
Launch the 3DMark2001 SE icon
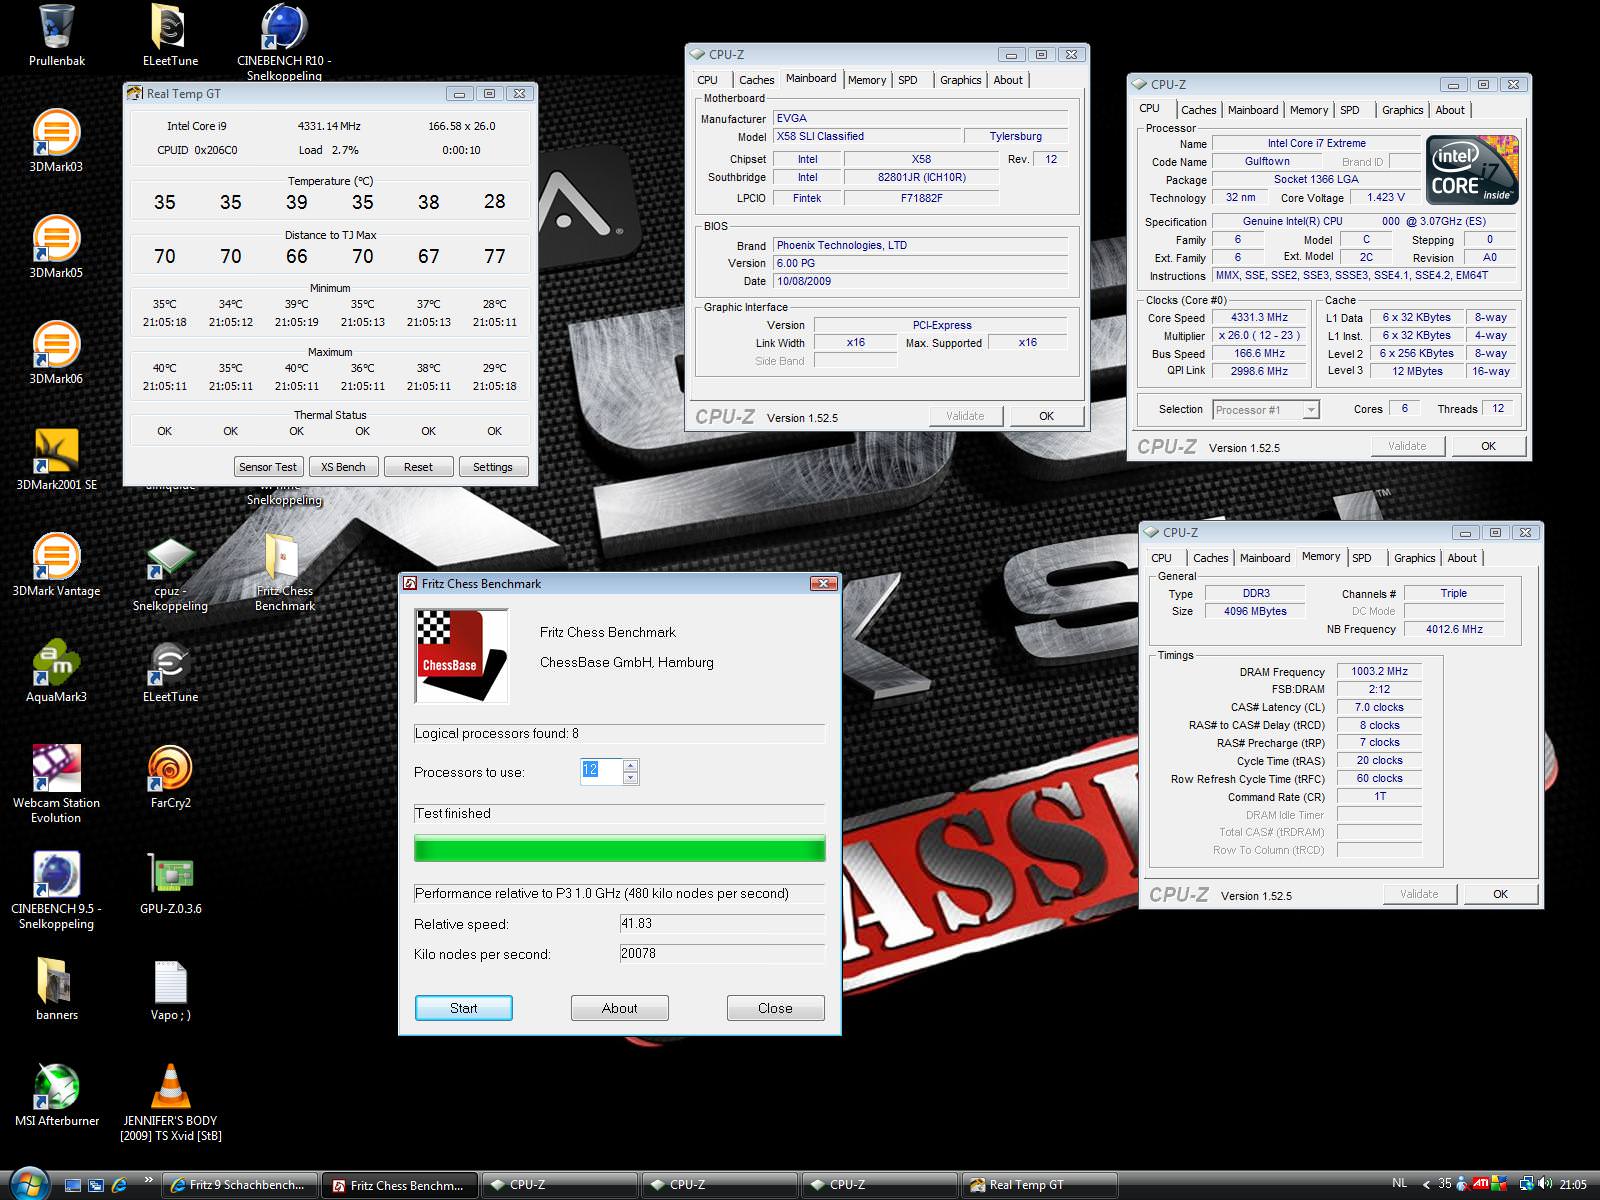pyautogui.click(x=56, y=450)
